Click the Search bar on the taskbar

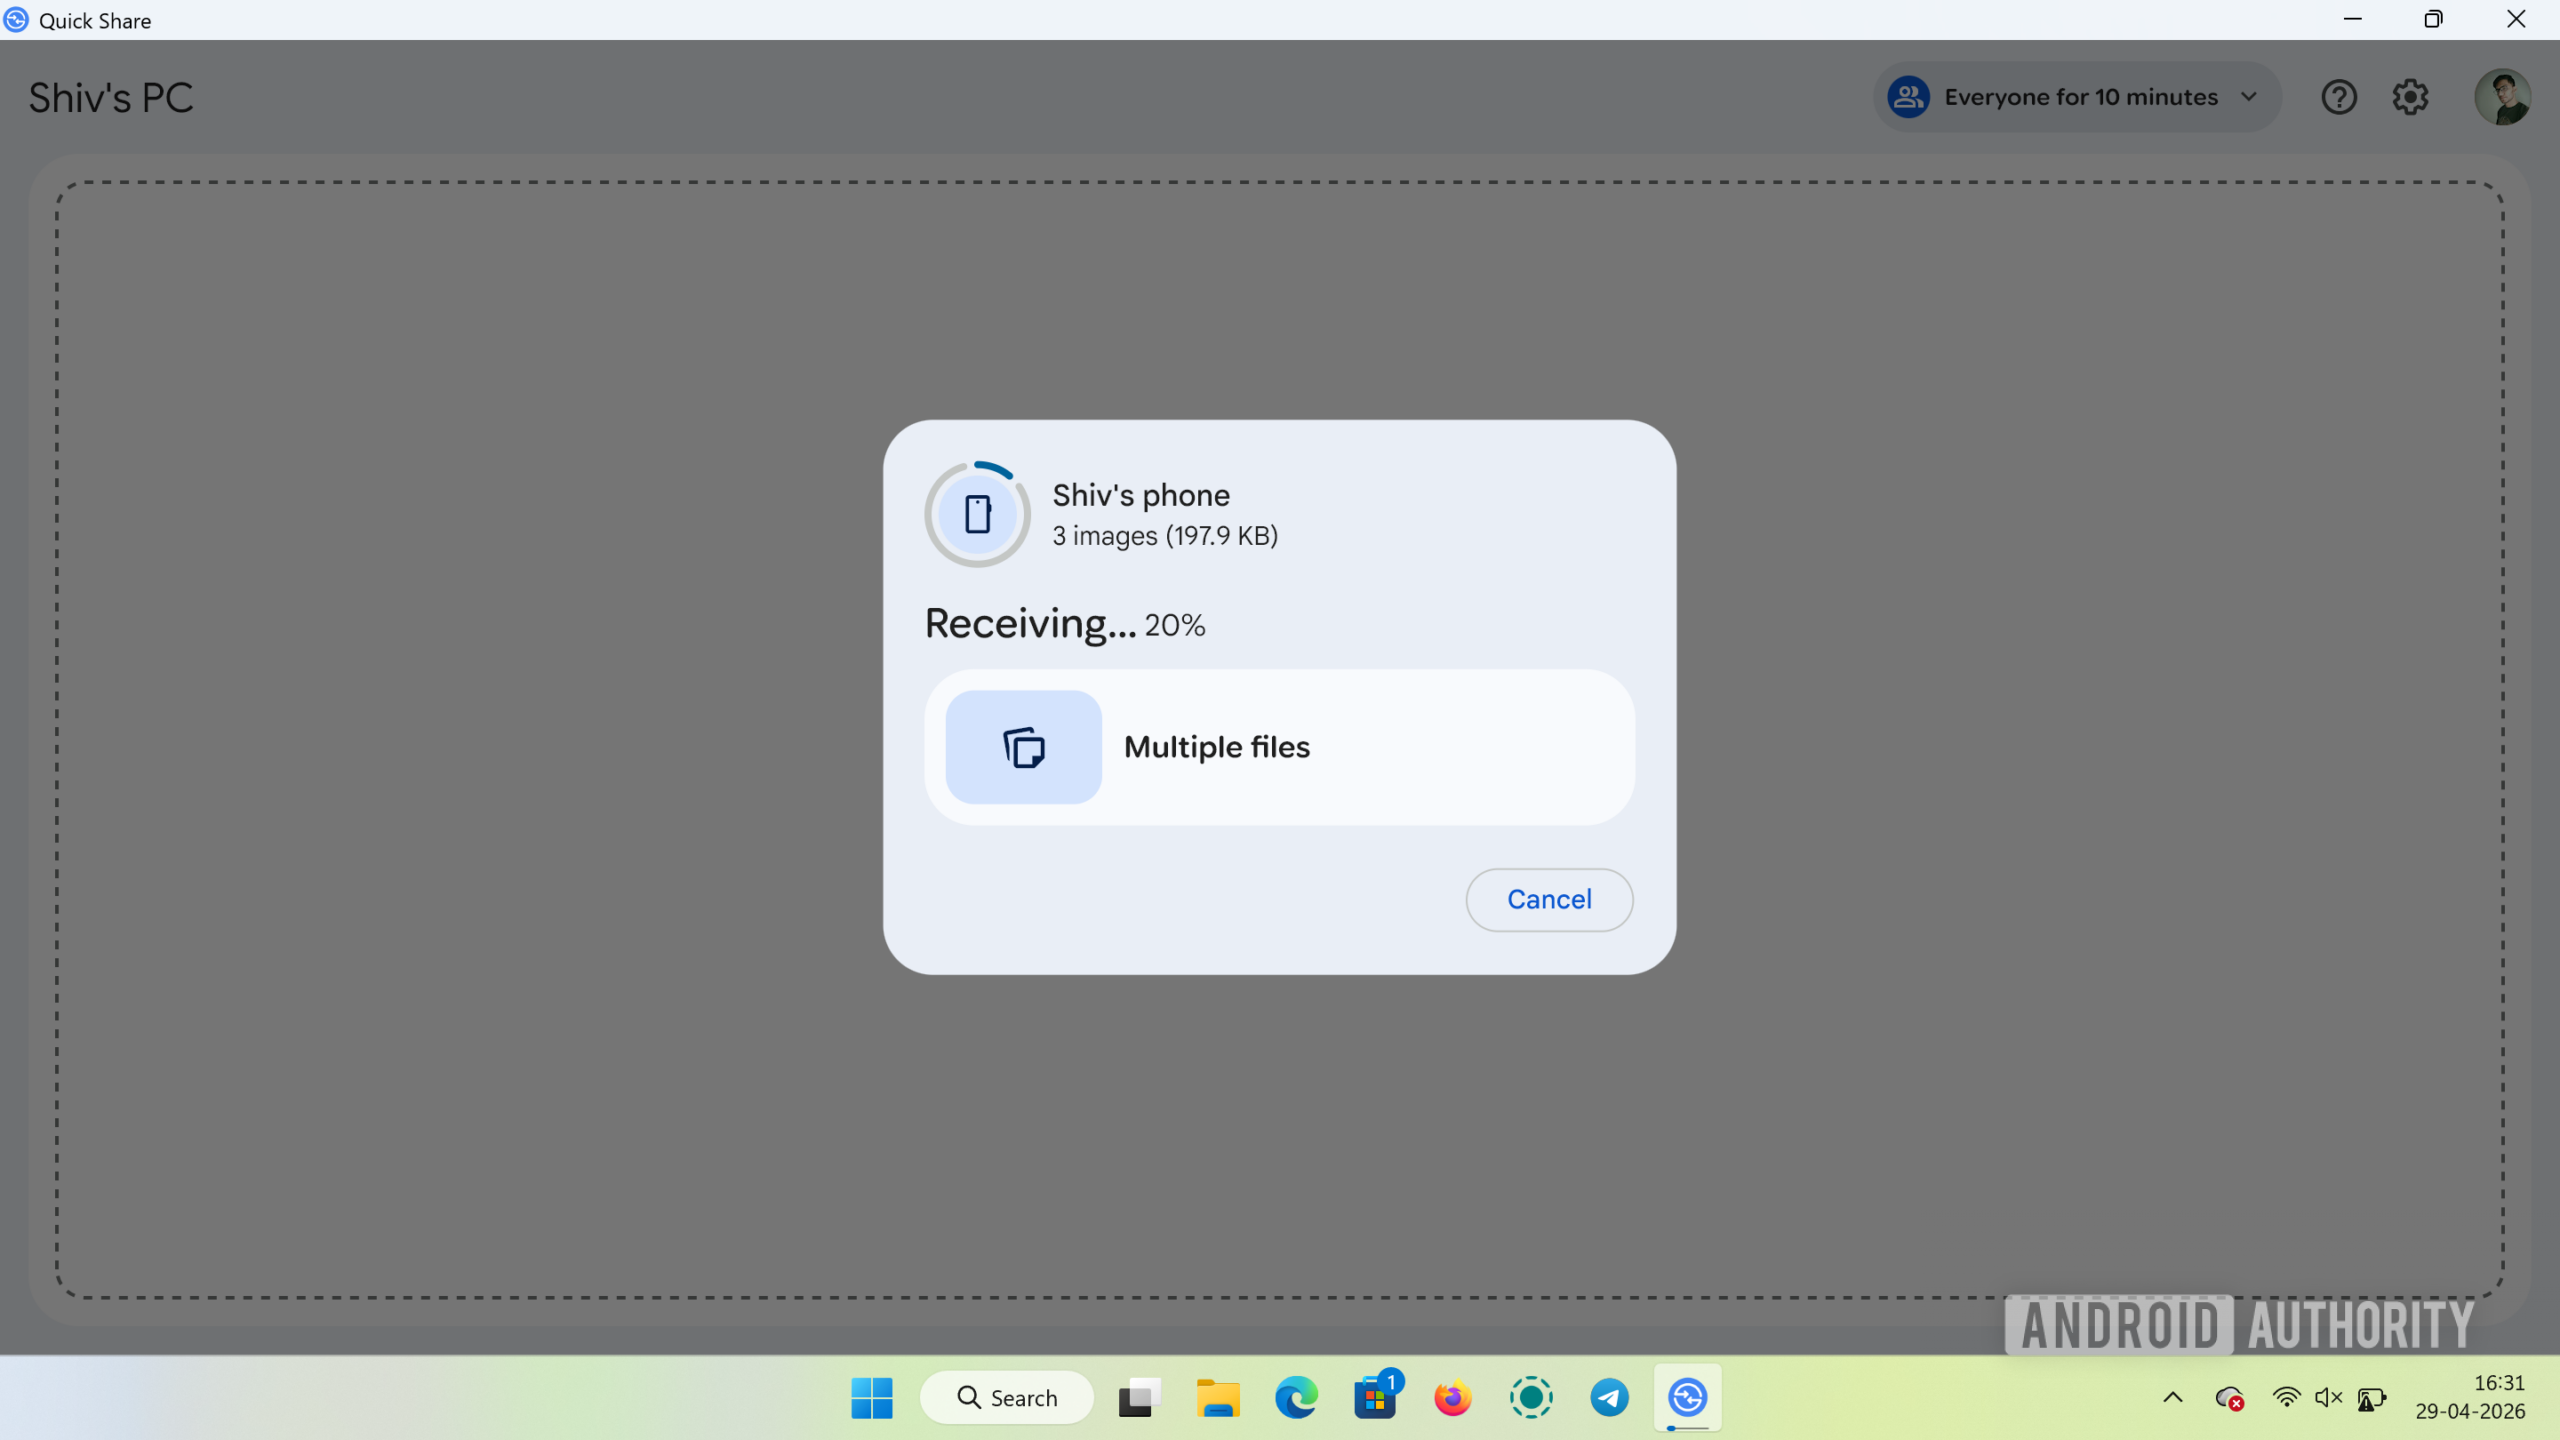pyautogui.click(x=1006, y=1397)
